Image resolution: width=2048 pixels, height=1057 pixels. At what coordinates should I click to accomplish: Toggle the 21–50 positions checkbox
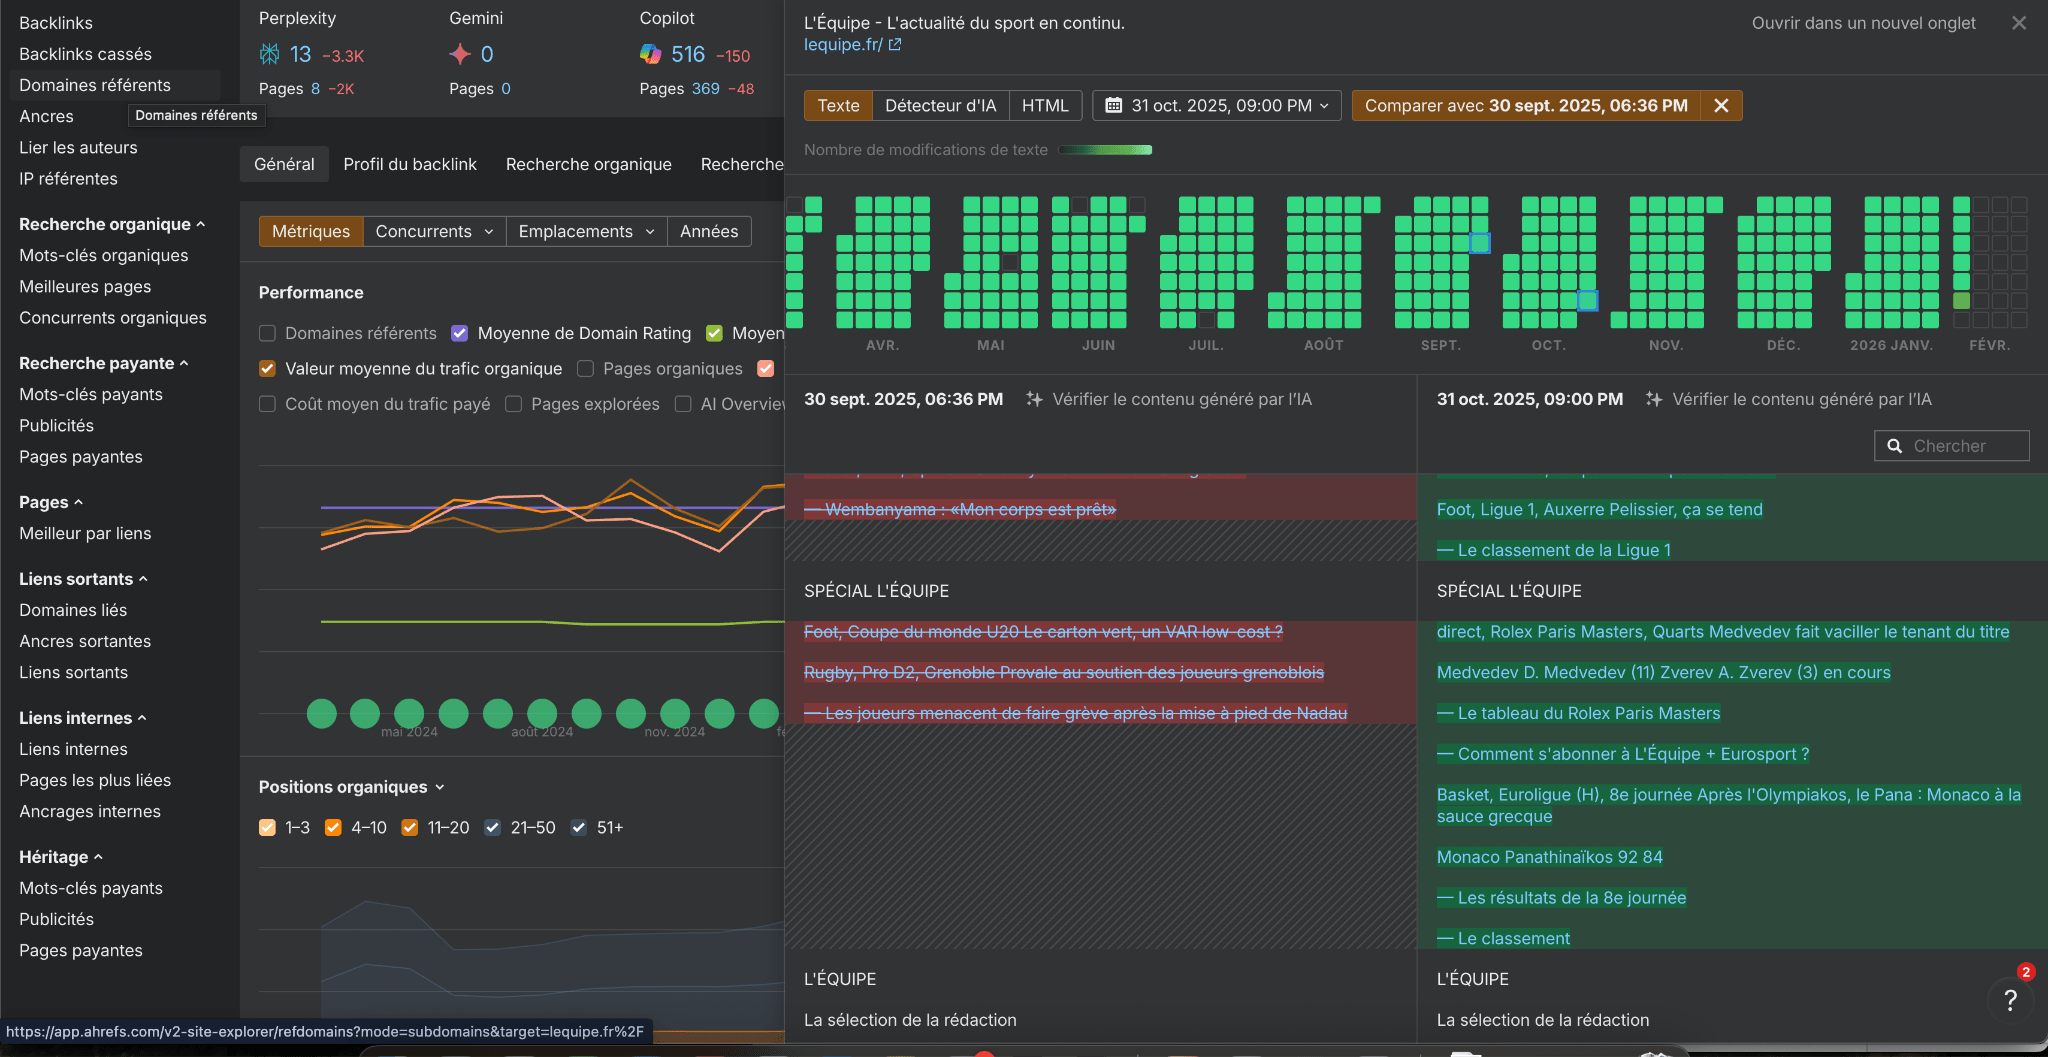pos(492,827)
